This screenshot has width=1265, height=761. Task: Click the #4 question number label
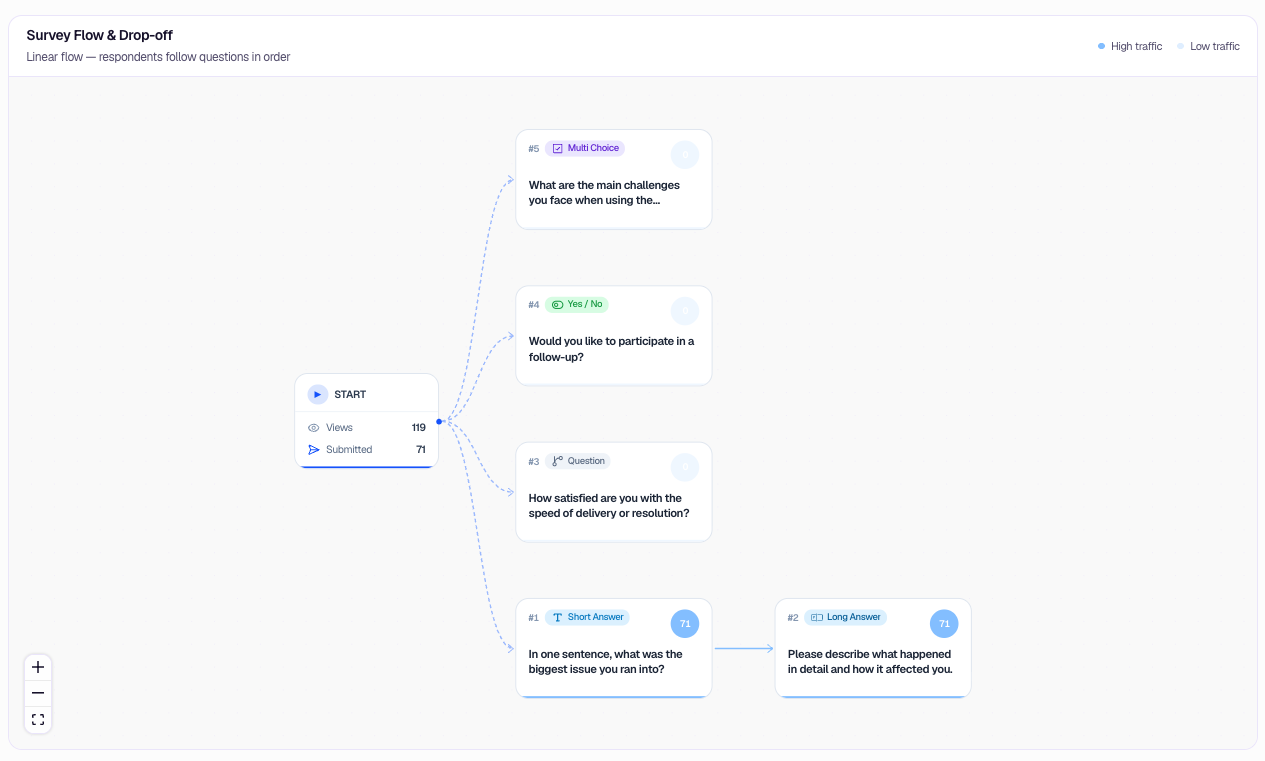tap(534, 305)
